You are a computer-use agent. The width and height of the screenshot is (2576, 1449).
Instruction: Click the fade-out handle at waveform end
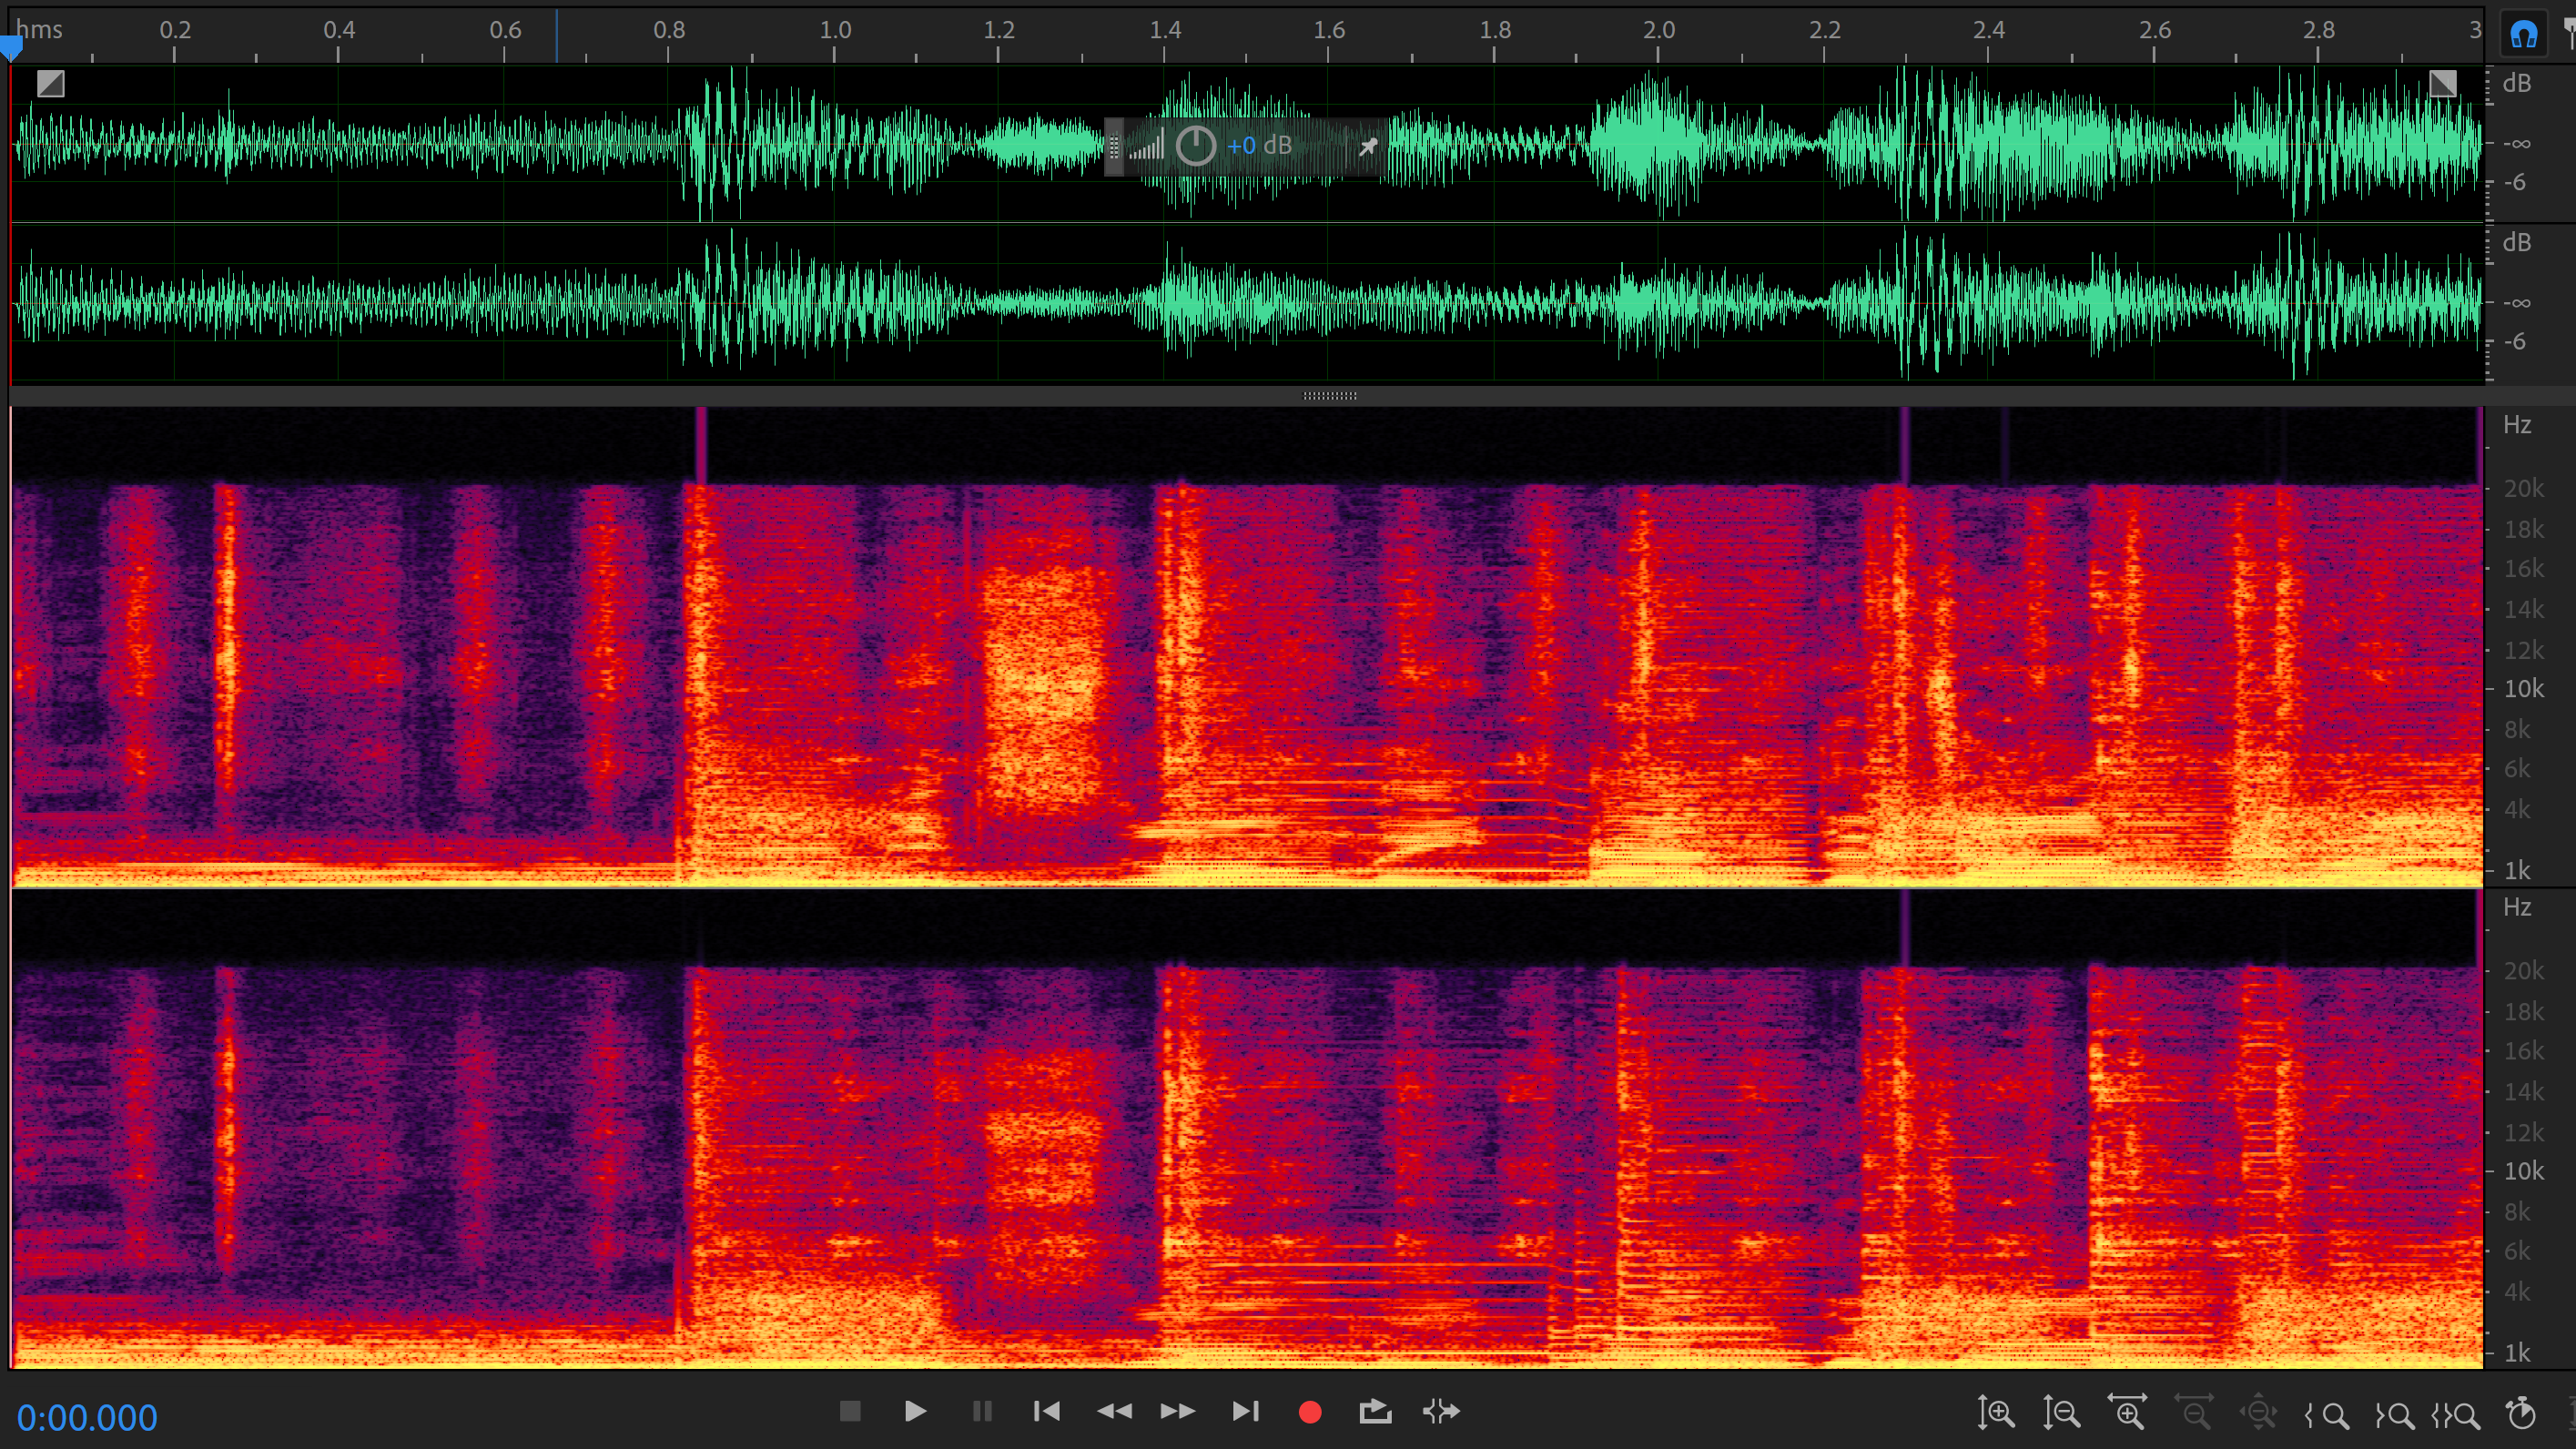[2442, 83]
